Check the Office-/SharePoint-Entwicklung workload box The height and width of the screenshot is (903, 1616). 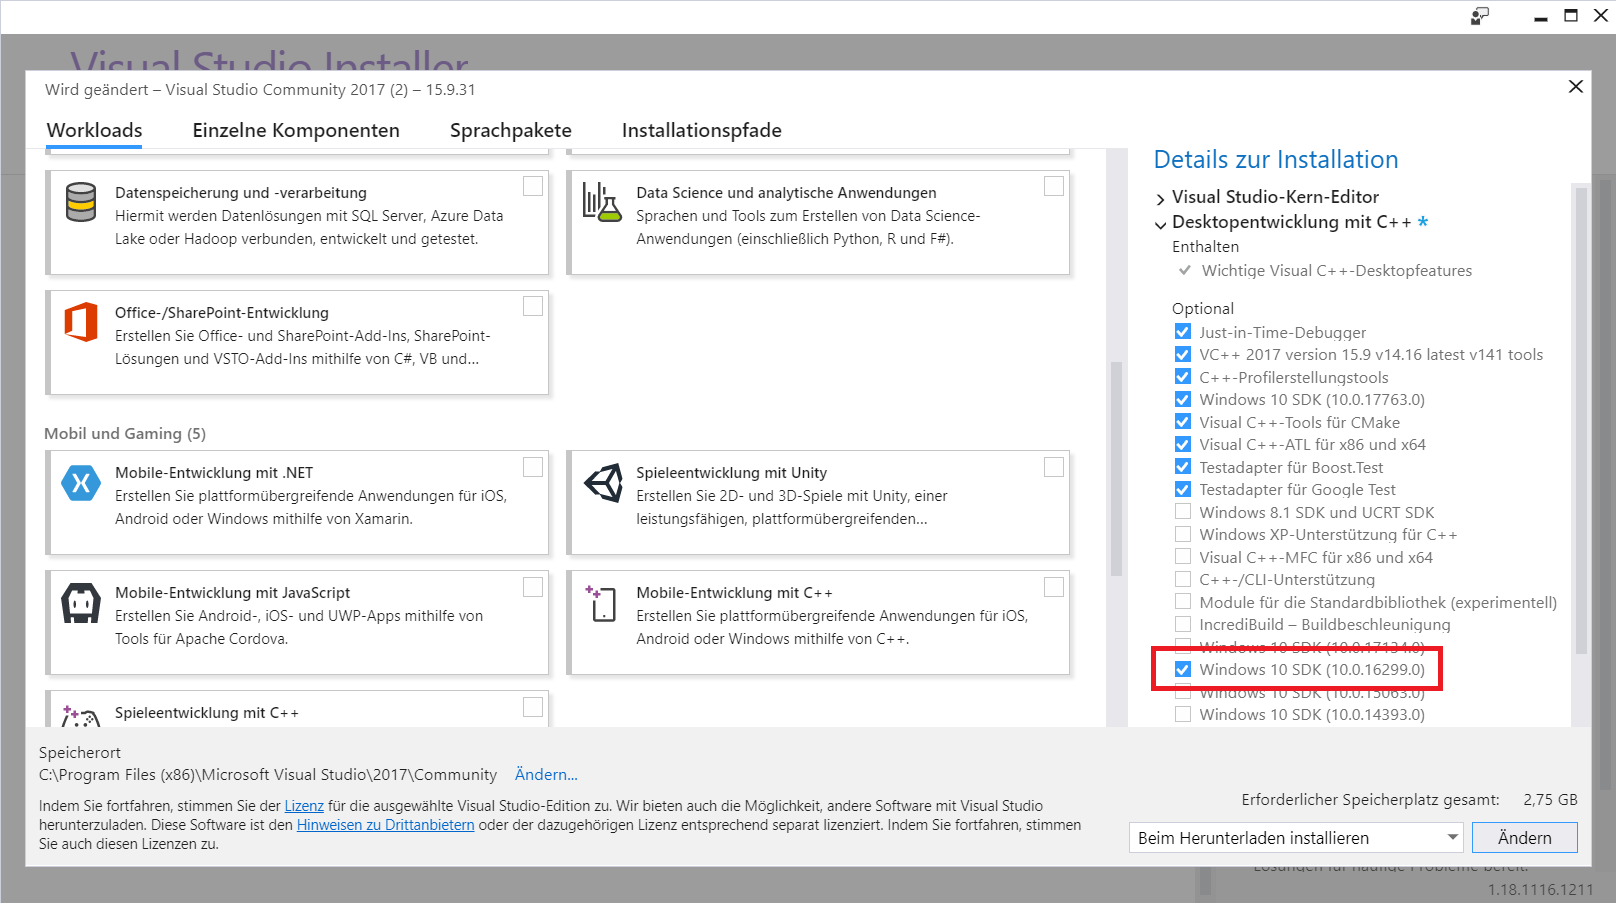click(x=533, y=306)
